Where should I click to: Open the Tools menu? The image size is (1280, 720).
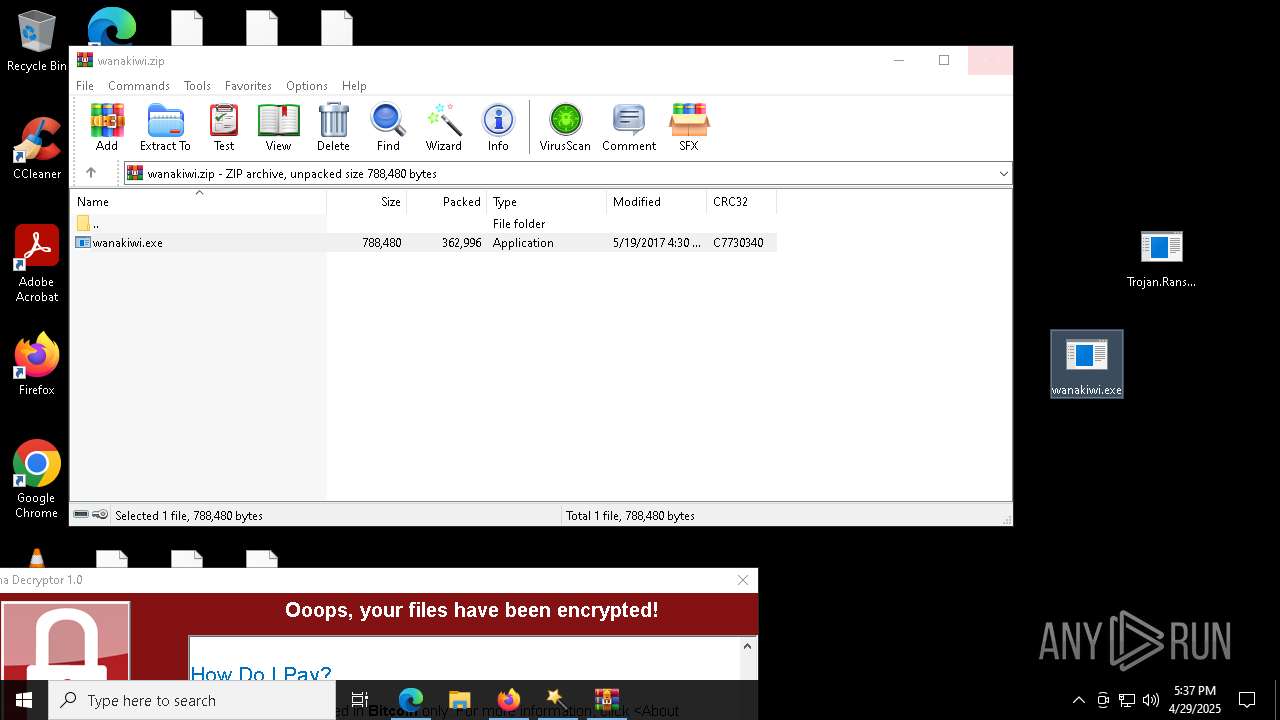[x=197, y=86]
